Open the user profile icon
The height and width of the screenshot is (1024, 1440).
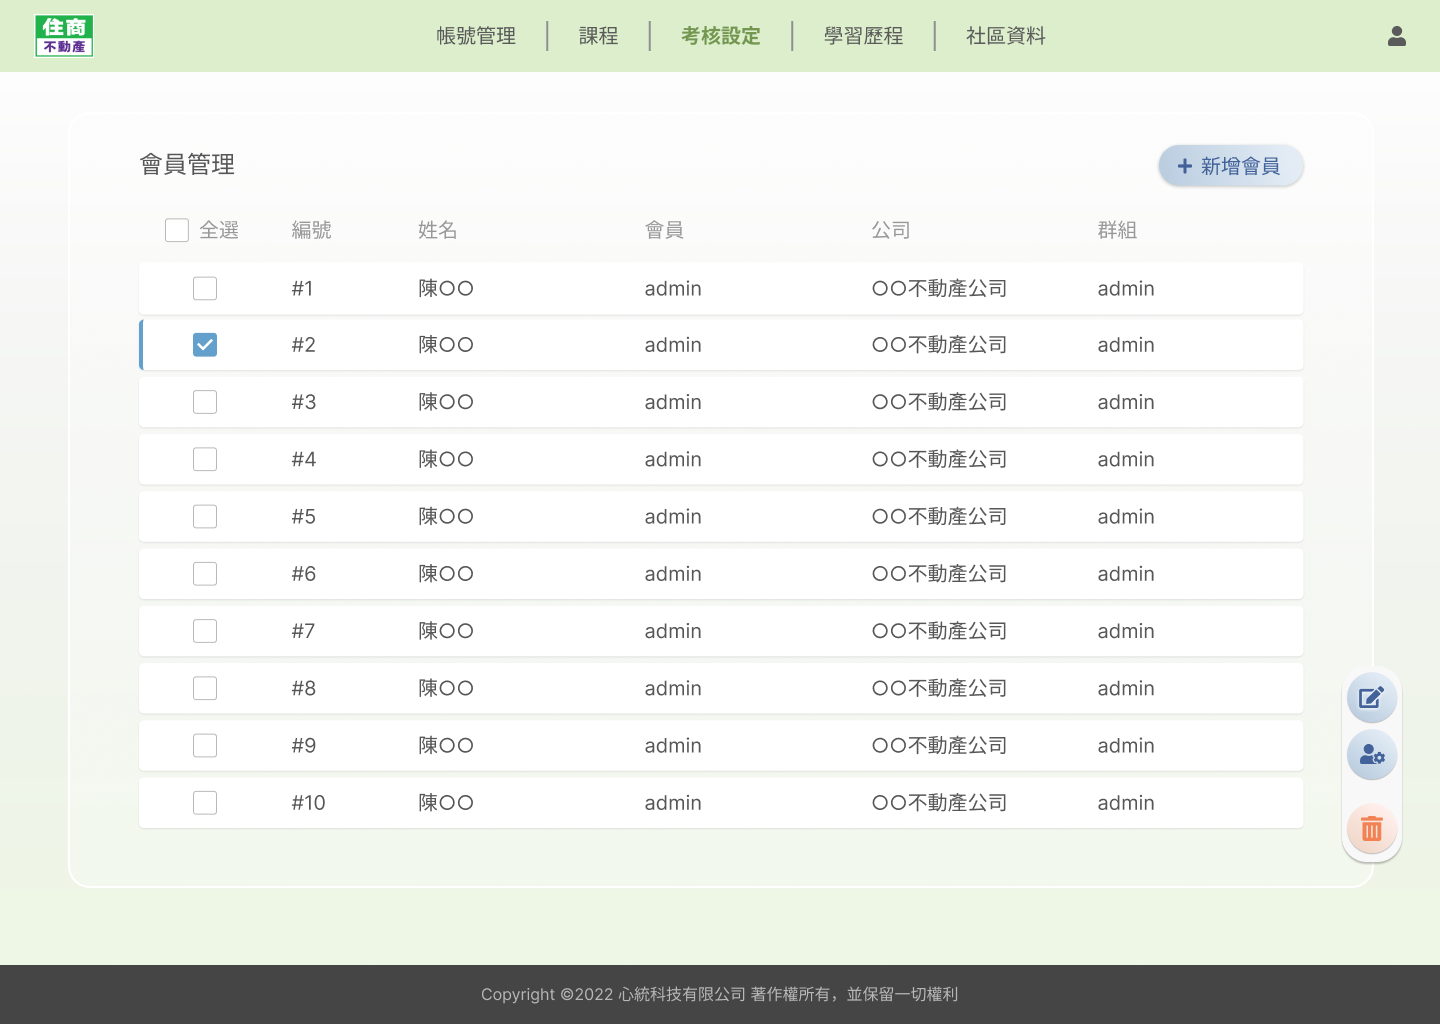tap(1397, 36)
